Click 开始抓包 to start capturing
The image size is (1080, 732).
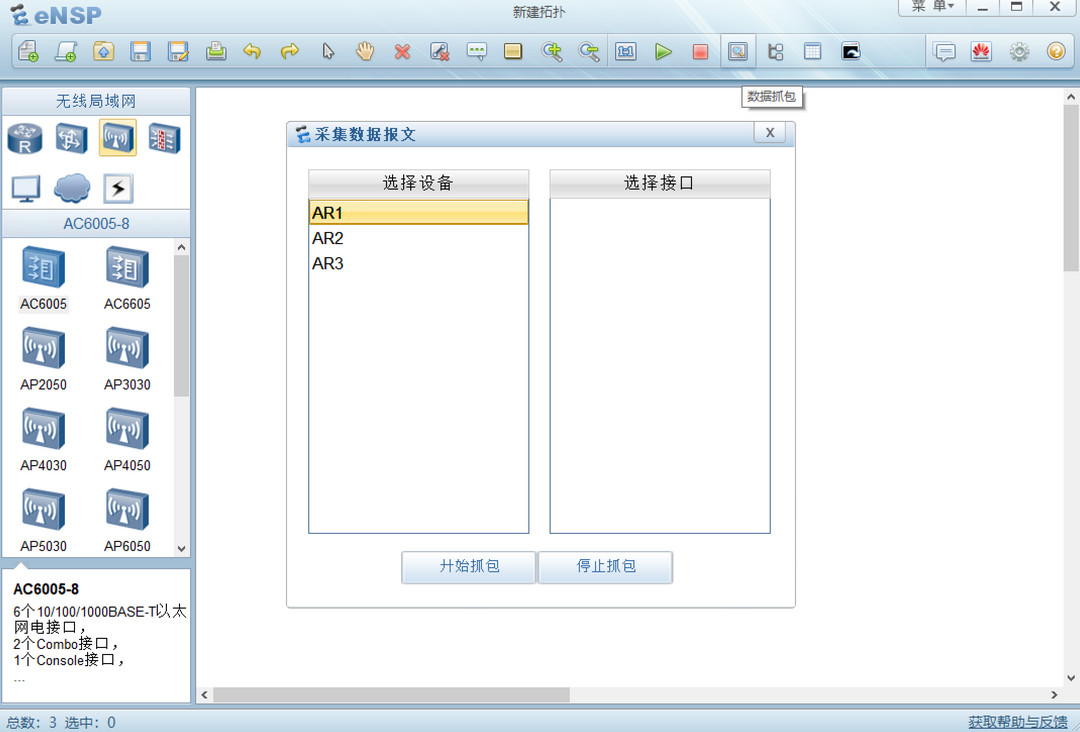click(x=468, y=567)
